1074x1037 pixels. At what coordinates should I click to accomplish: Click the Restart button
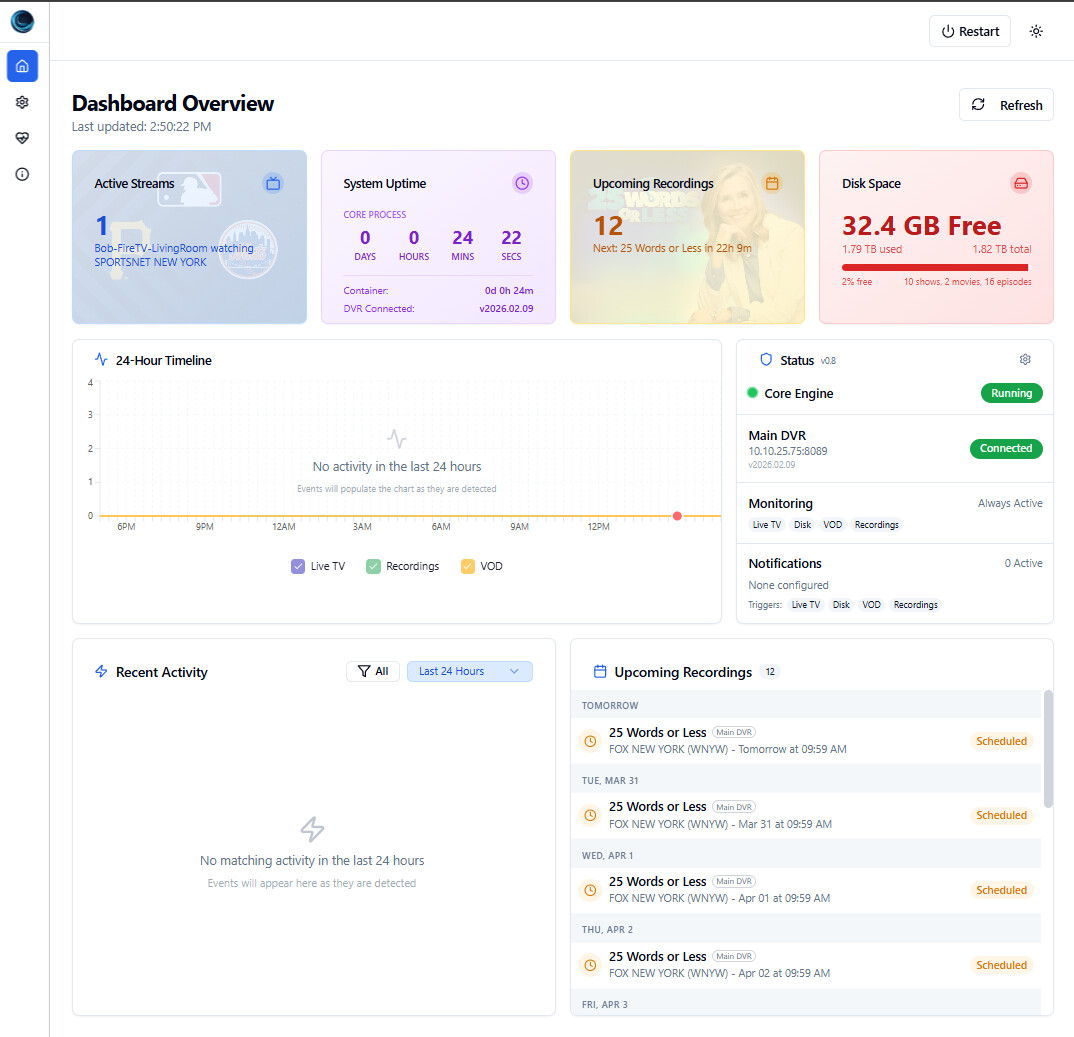coord(970,31)
